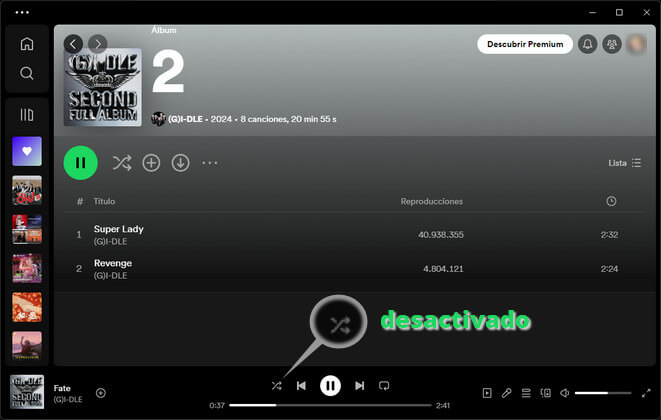Viewport: 661px width, 420px height.
Task: Click the Título column header
Action: point(104,201)
